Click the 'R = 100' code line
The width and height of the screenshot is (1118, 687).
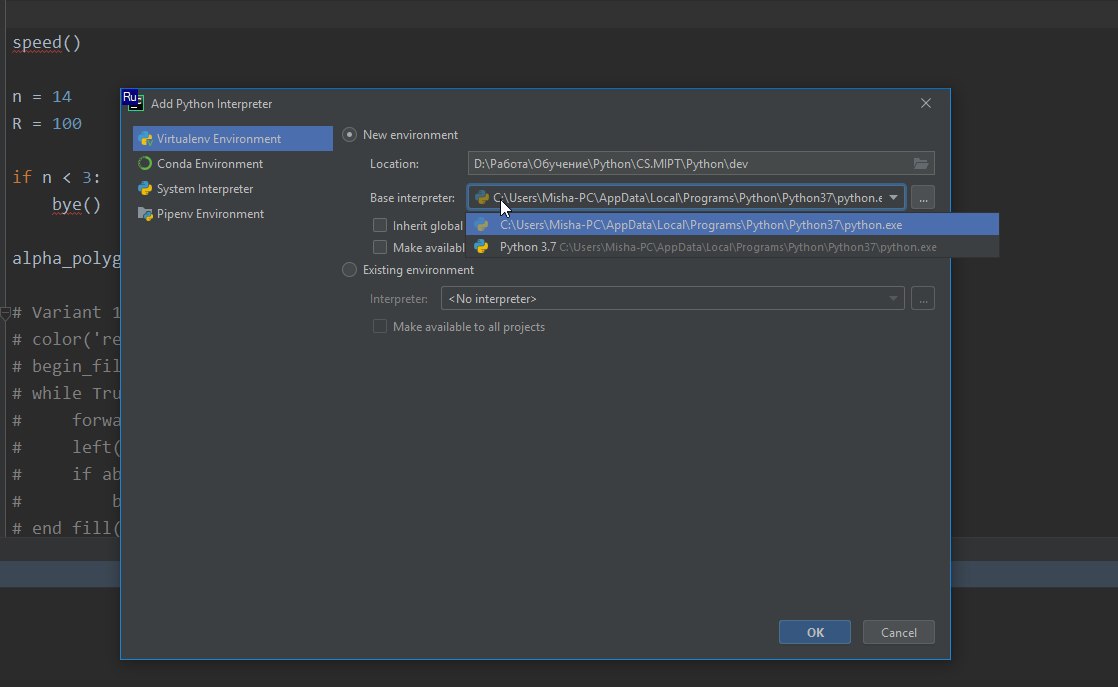[47, 123]
